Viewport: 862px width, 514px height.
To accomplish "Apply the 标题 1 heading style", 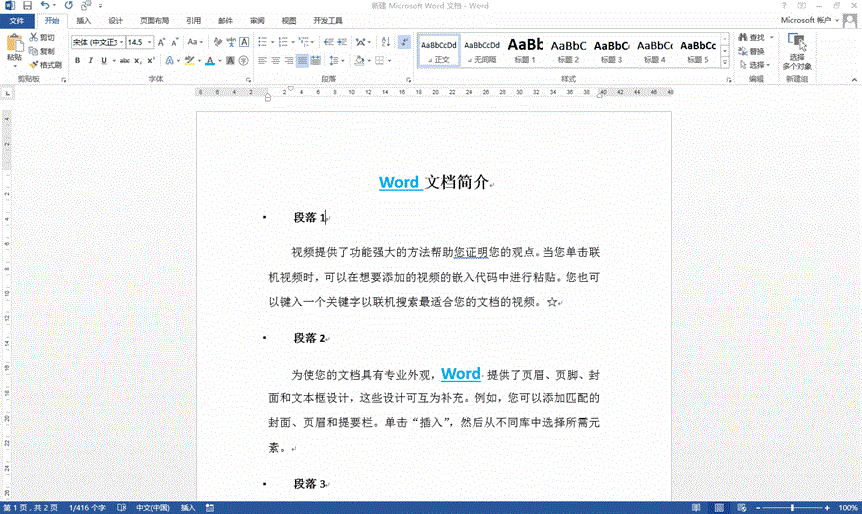I will coord(525,50).
